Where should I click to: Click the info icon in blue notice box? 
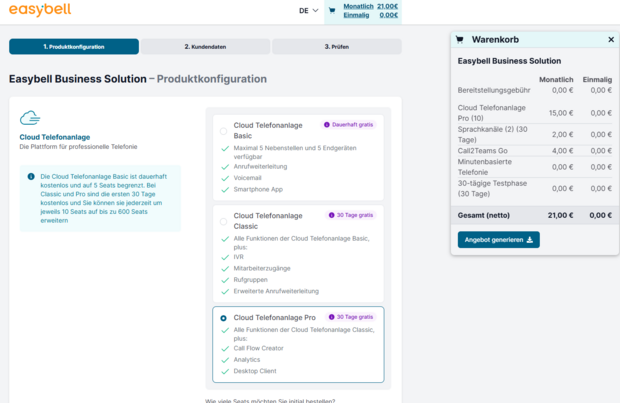(31, 176)
